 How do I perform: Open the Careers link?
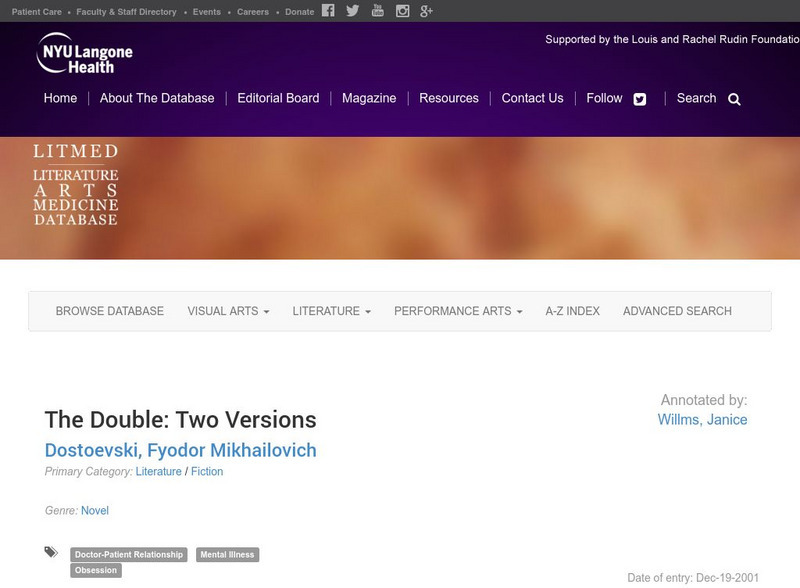tap(253, 12)
